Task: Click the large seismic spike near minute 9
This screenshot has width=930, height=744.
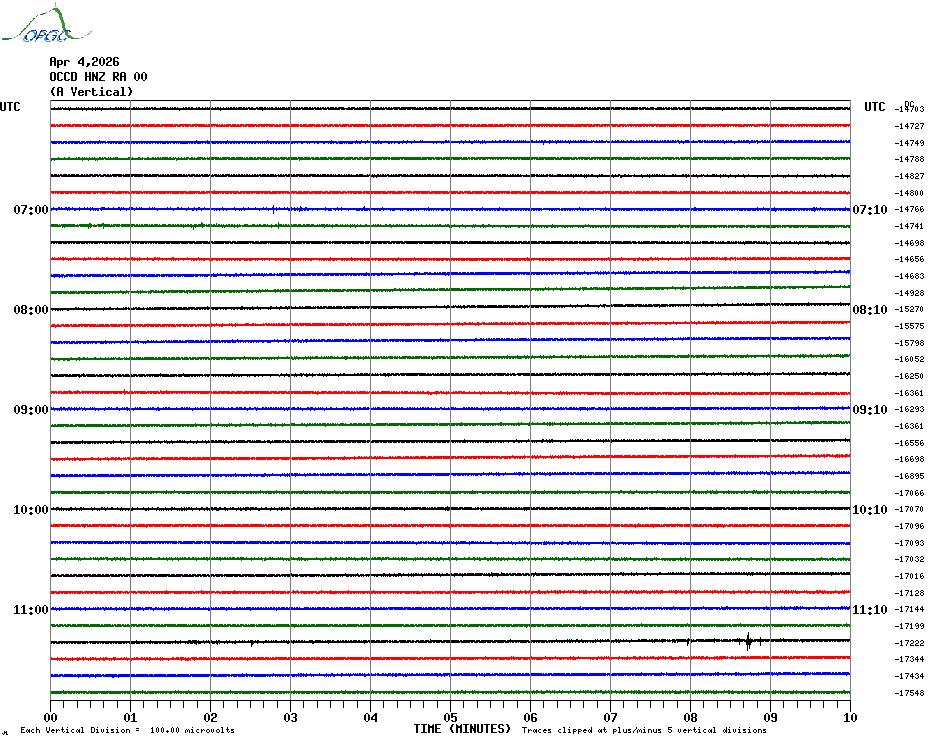Action: click(748, 641)
